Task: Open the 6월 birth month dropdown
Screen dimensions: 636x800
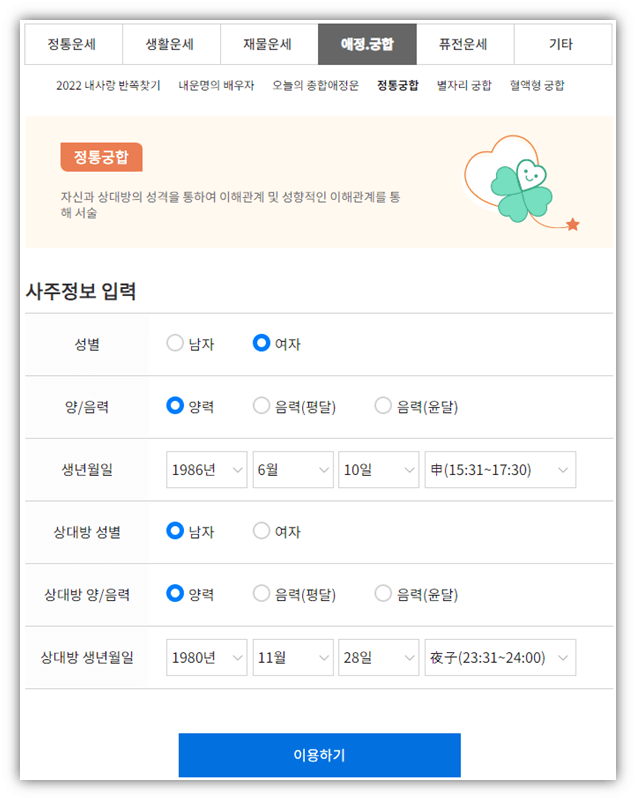Action: 292,469
